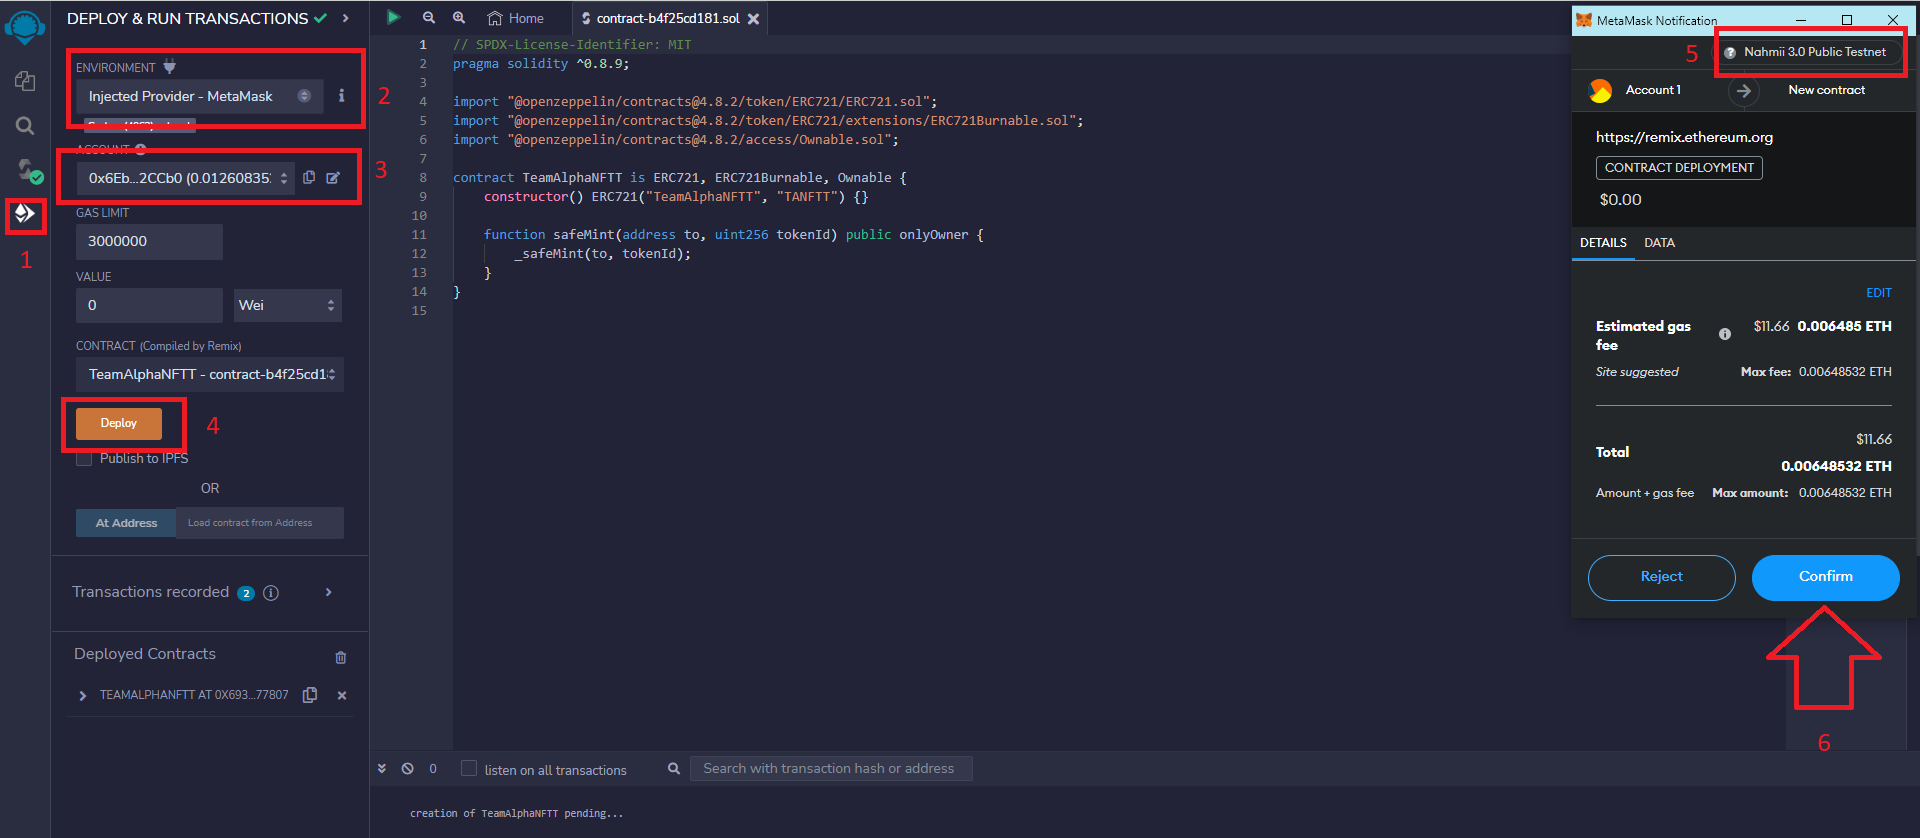Open the Contract selection dropdown
This screenshot has height=838, width=1920.
(x=210, y=374)
